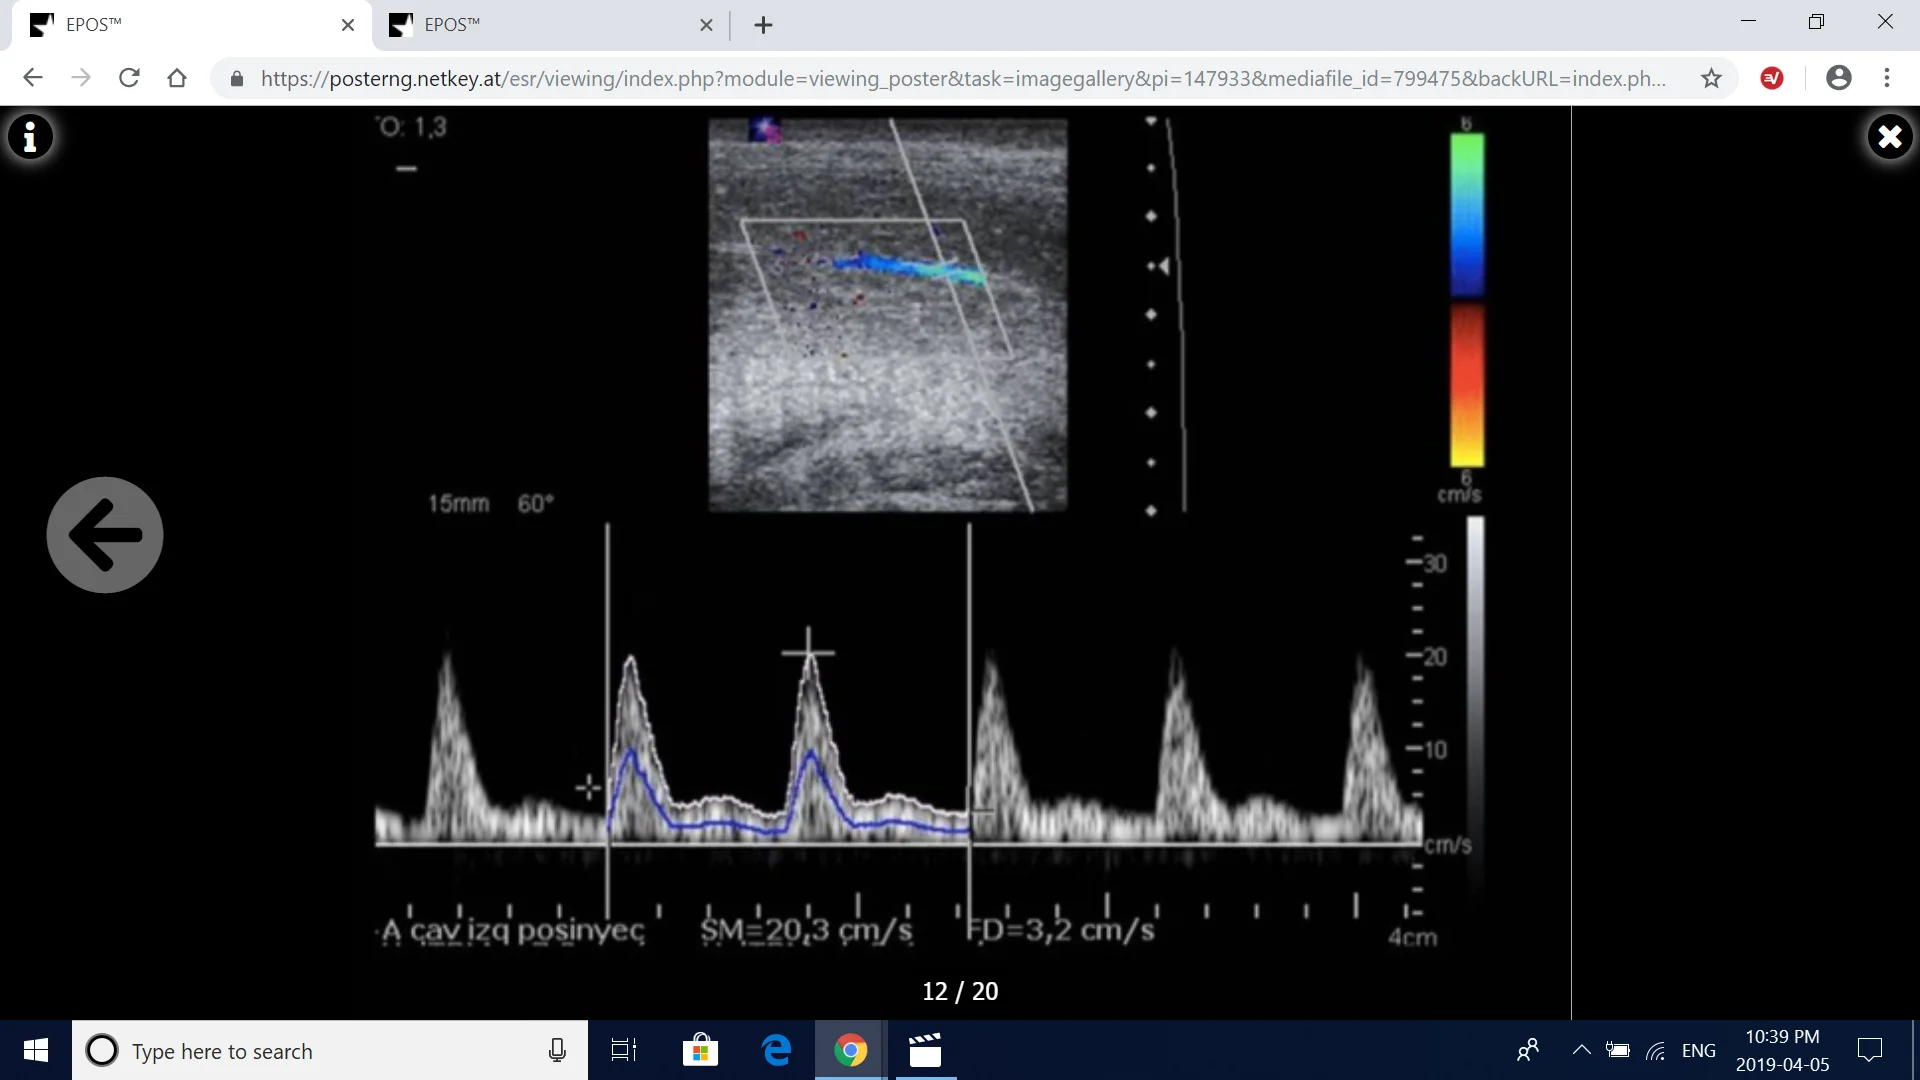Launch Microsoft Edge from the taskbar
Viewport: 1920px width, 1080px height.
point(777,1051)
